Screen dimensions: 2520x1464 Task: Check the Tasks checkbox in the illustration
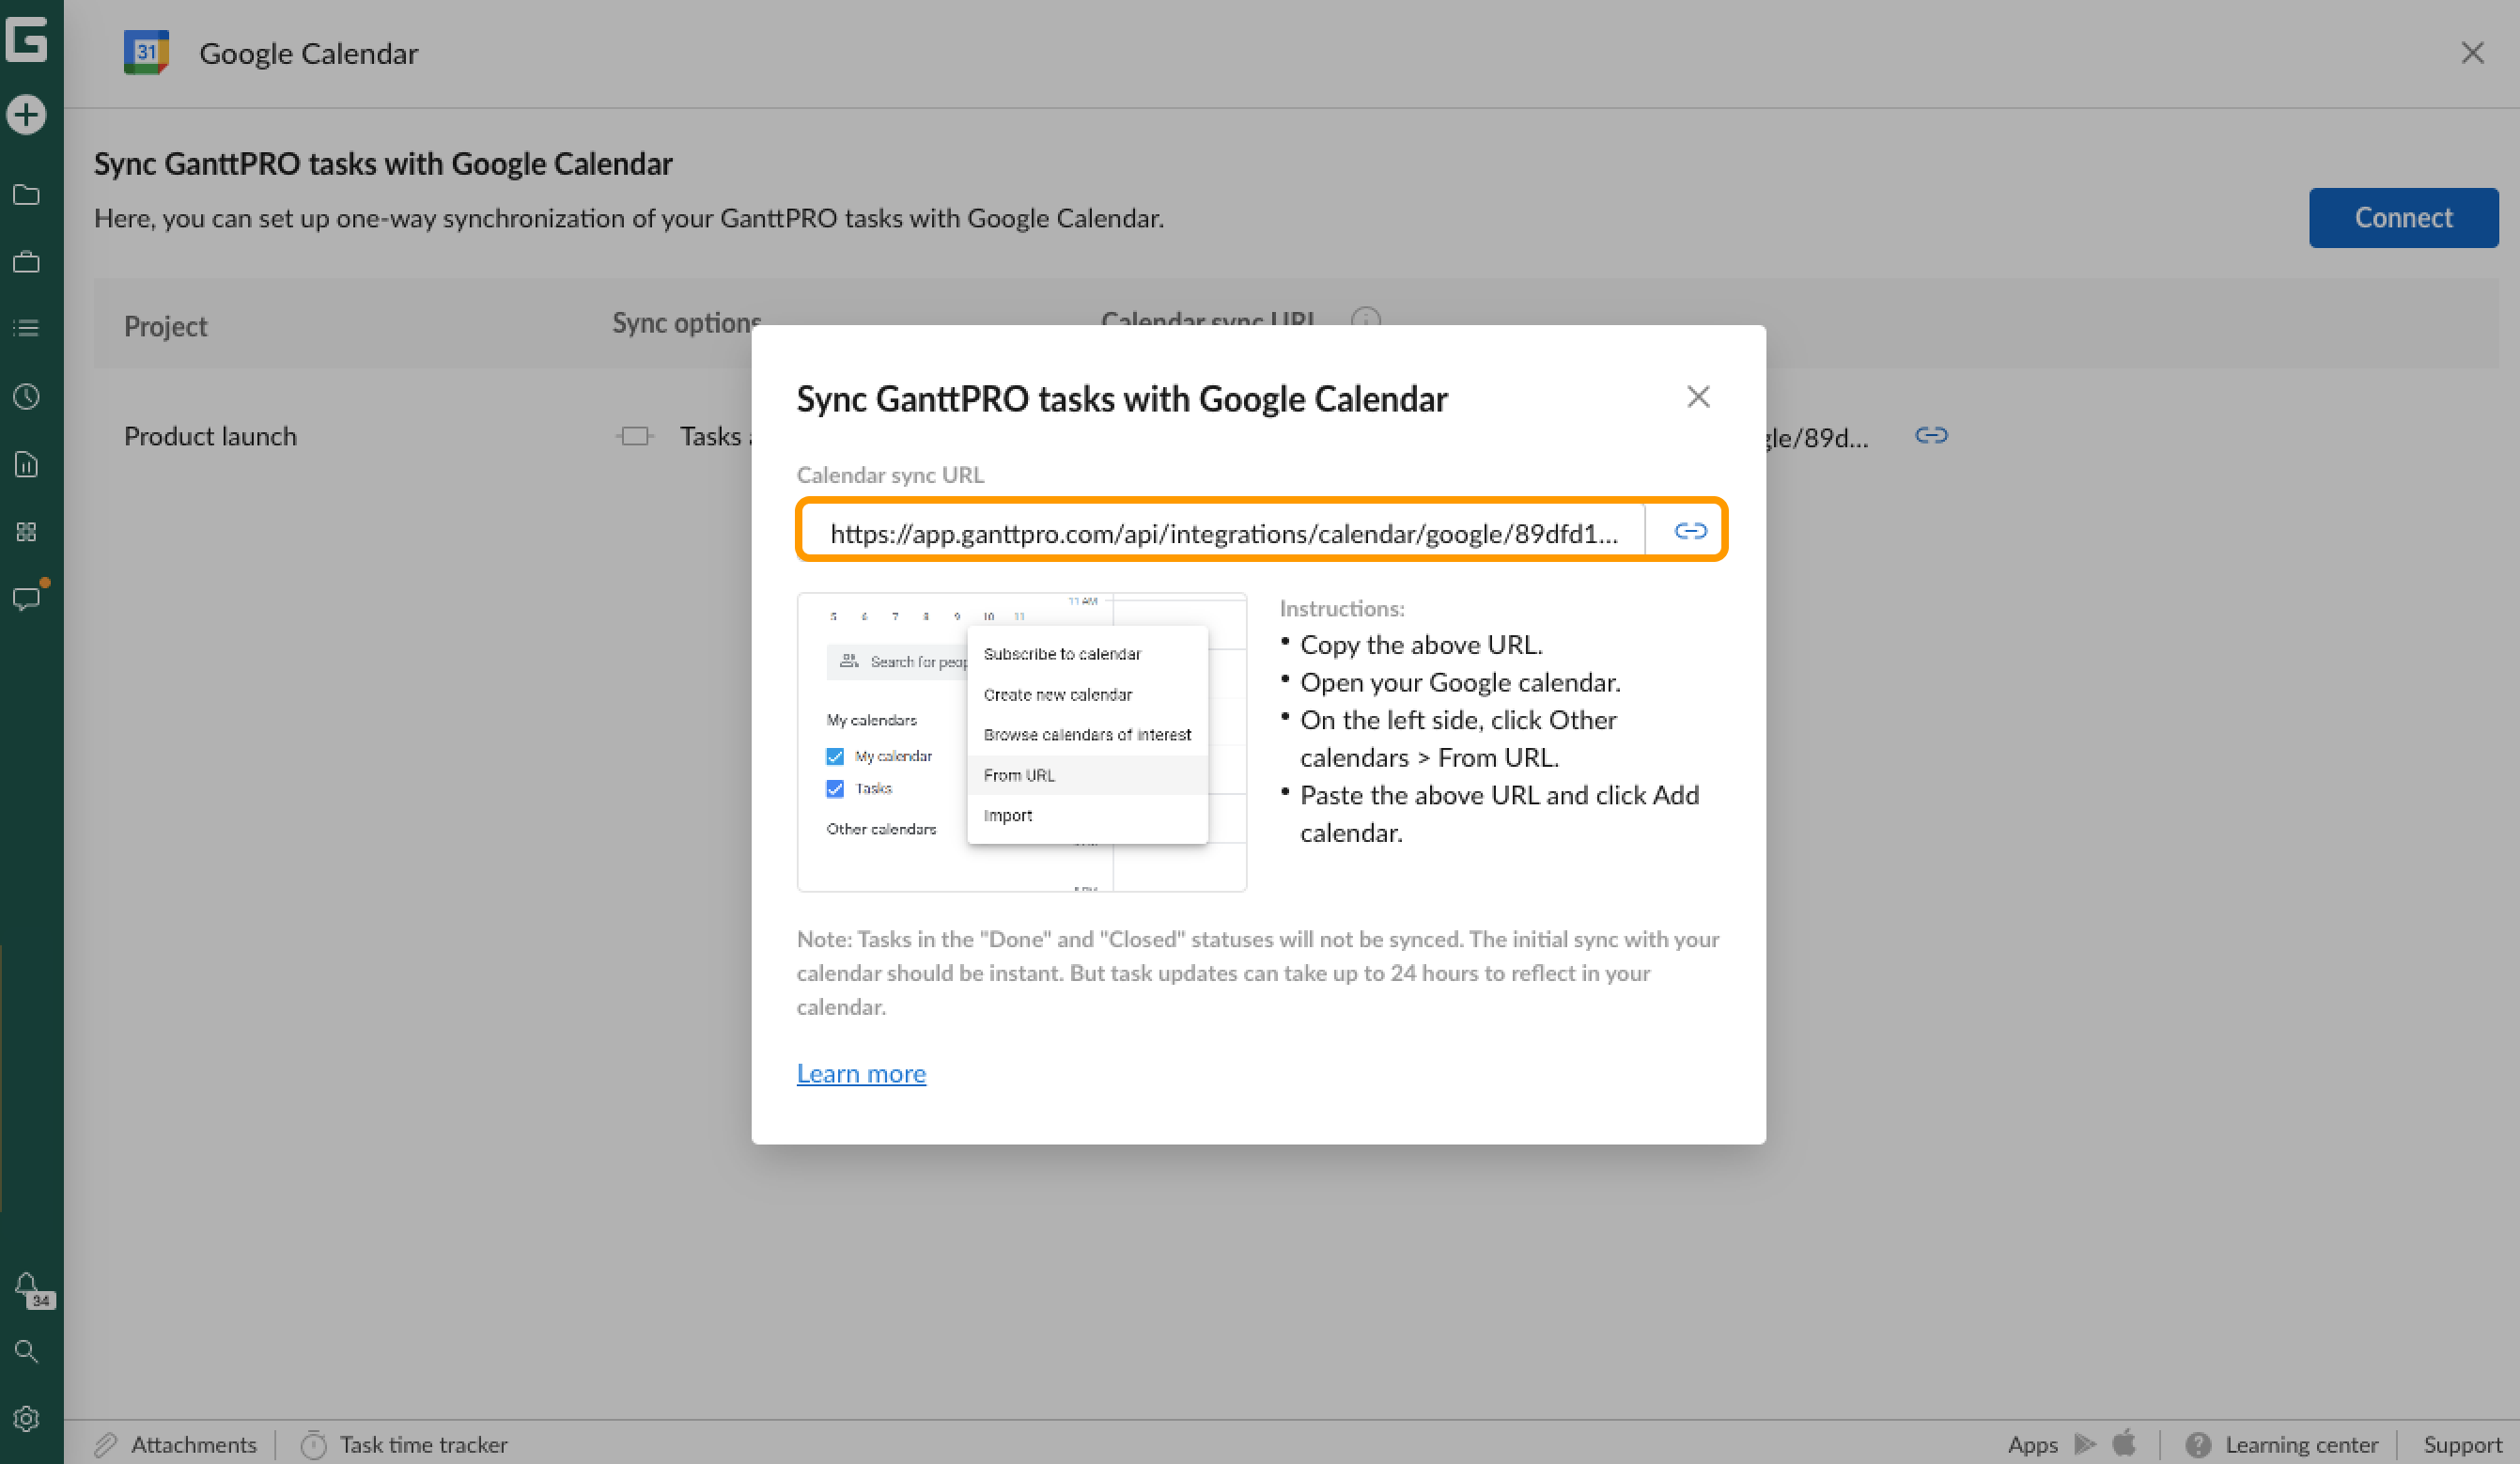pyautogui.click(x=835, y=789)
